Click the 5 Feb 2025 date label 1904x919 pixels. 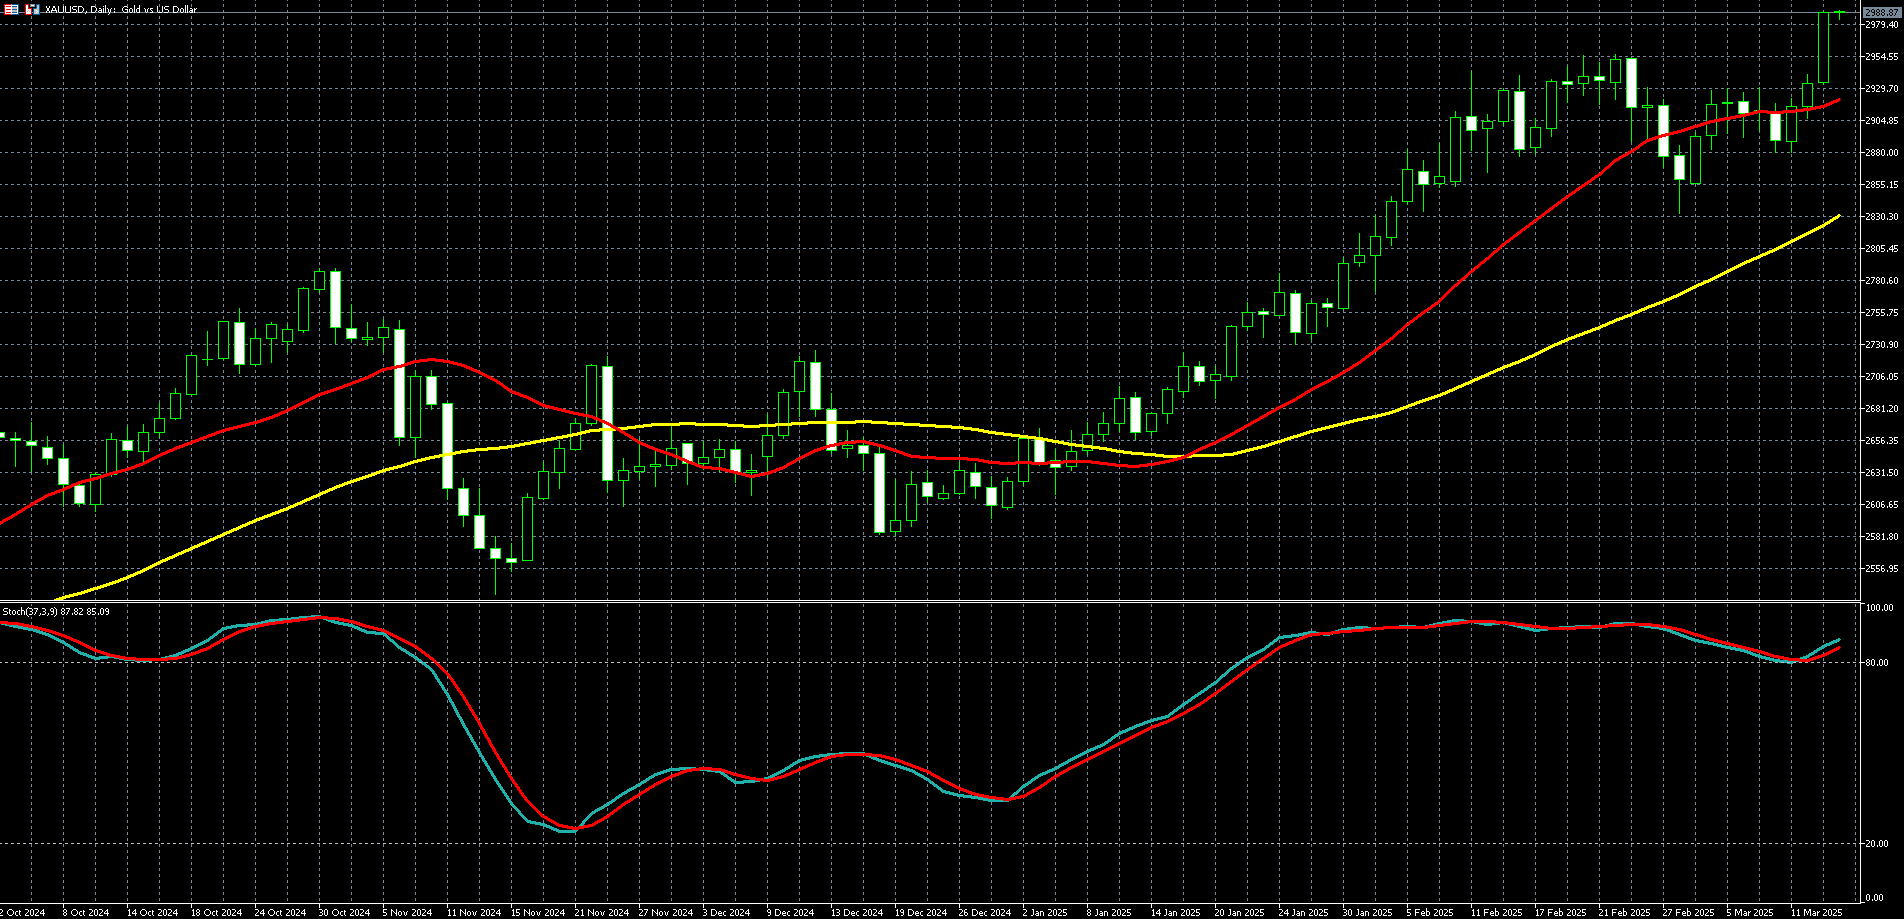click(1431, 912)
